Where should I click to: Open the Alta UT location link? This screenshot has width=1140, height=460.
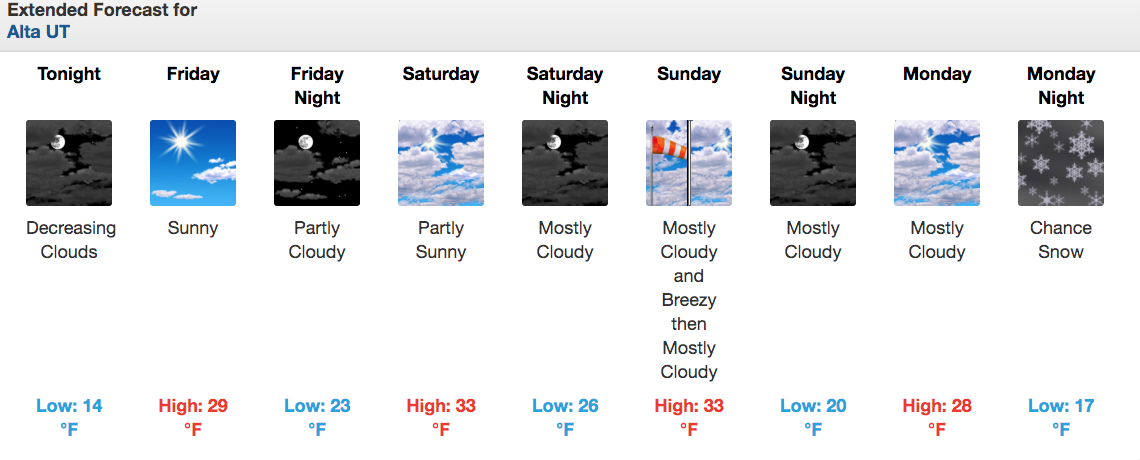click(39, 32)
